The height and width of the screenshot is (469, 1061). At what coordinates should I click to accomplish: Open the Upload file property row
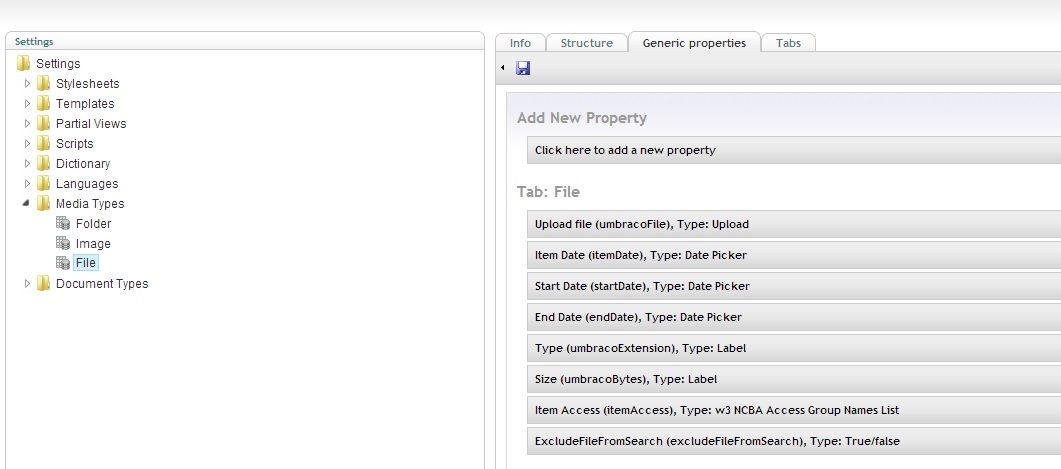pos(794,224)
